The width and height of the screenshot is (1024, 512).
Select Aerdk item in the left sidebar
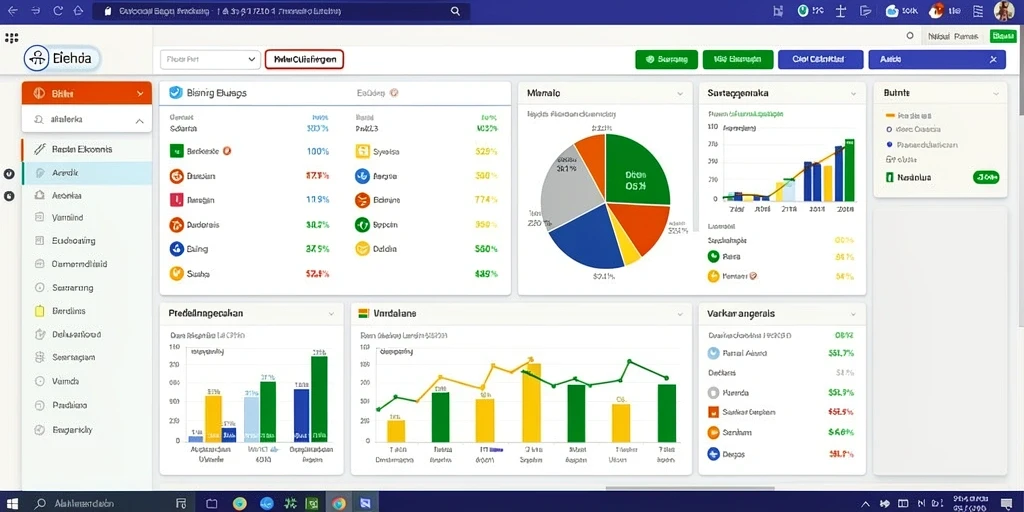click(x=87, y=173)
